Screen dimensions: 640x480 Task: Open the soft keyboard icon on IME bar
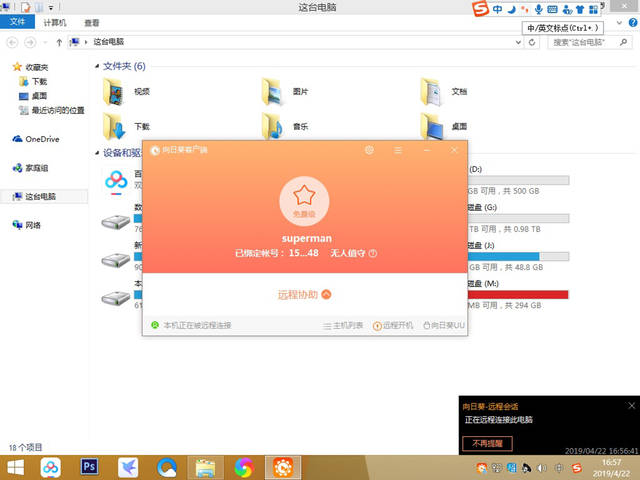552,9
